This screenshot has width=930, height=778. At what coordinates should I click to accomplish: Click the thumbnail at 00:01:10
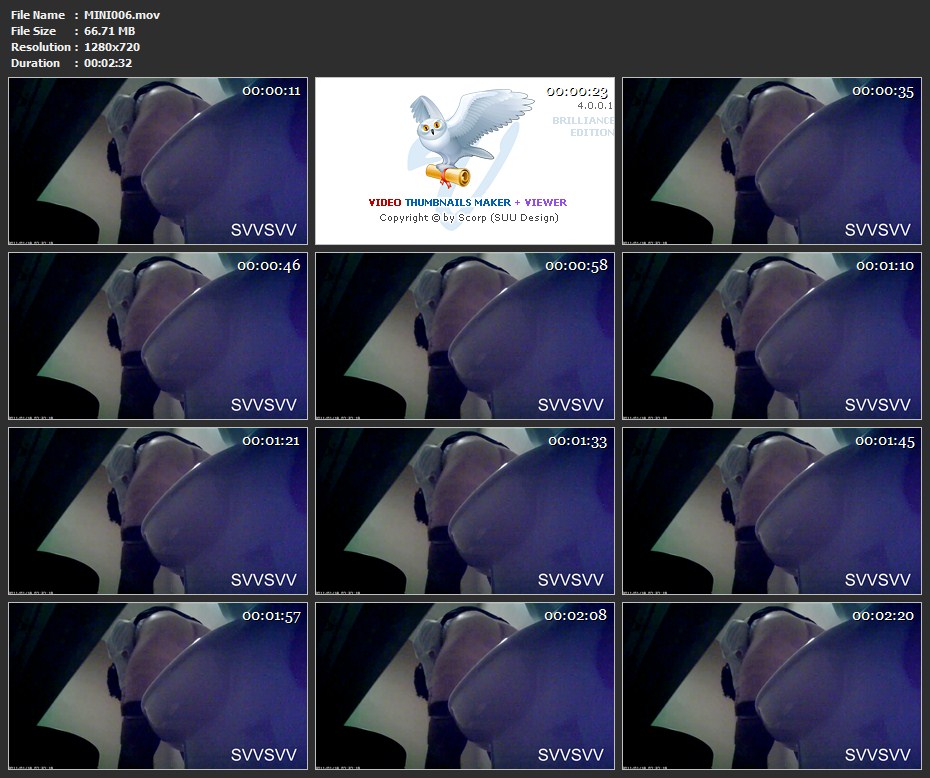[x=772, y=336]
